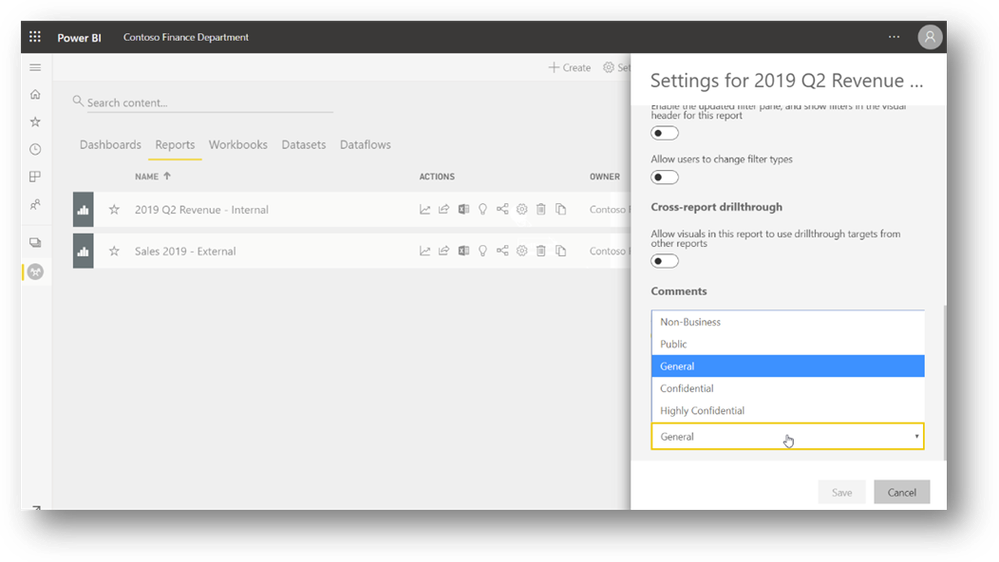The height and width of the screenshot is (562, 999).
Task: Collapse the navigation pane hamburger menu
Action: [35, 68]
